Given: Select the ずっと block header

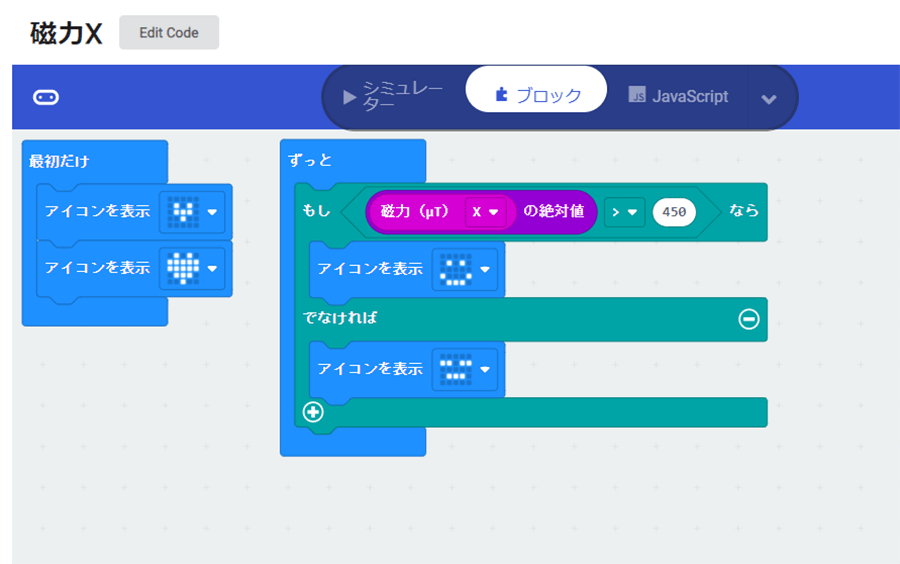Looking at the screenshot, I should [310, 160].
